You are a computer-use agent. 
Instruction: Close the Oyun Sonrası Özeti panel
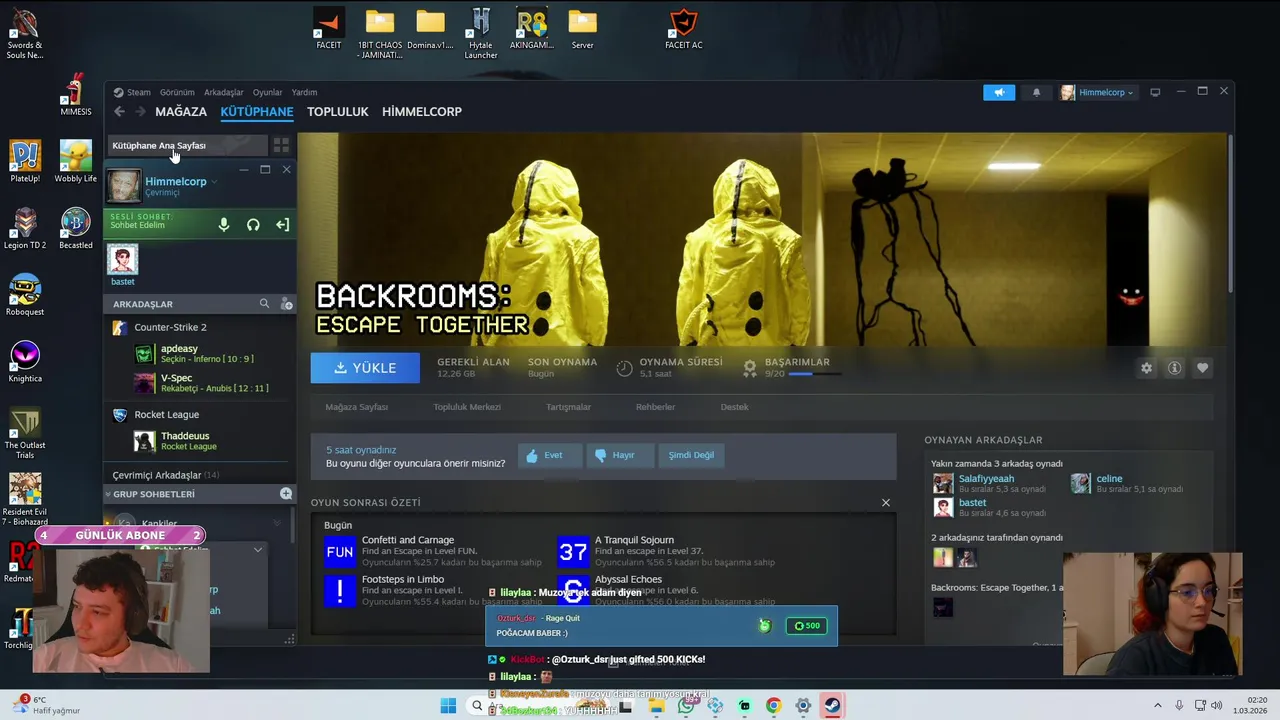click(885, 502)
